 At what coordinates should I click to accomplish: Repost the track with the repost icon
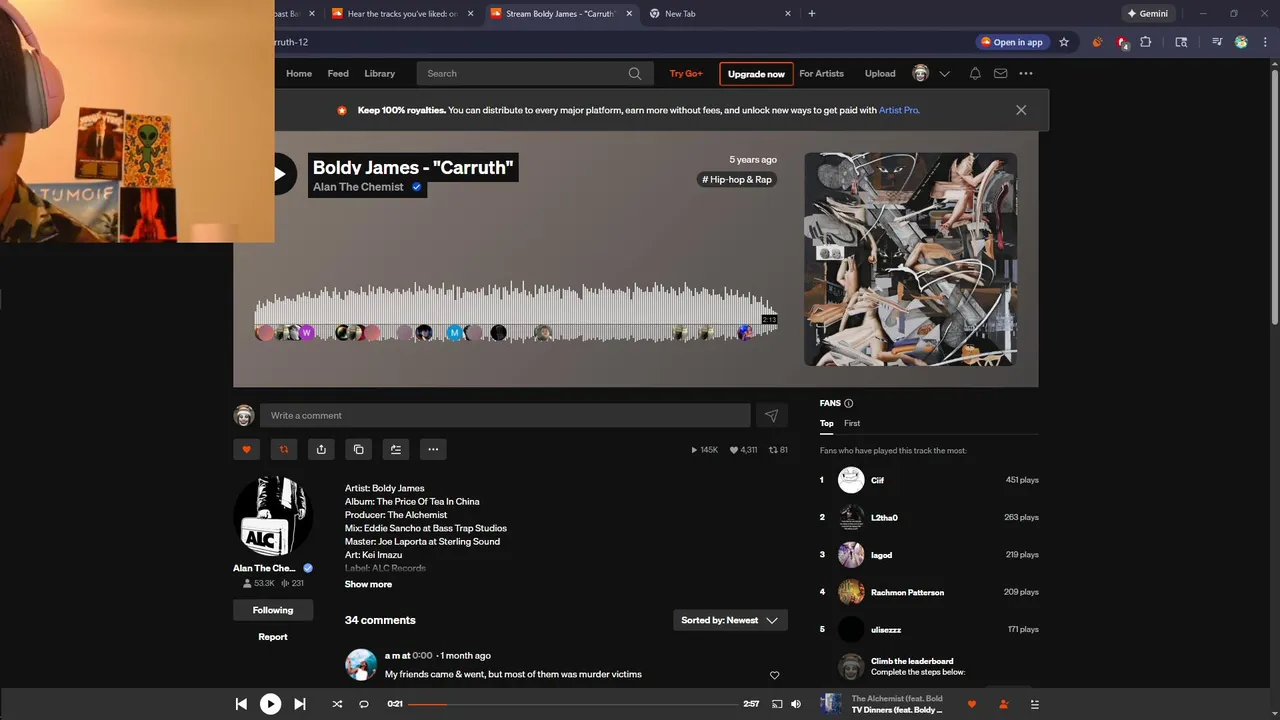tap(284, 449)
